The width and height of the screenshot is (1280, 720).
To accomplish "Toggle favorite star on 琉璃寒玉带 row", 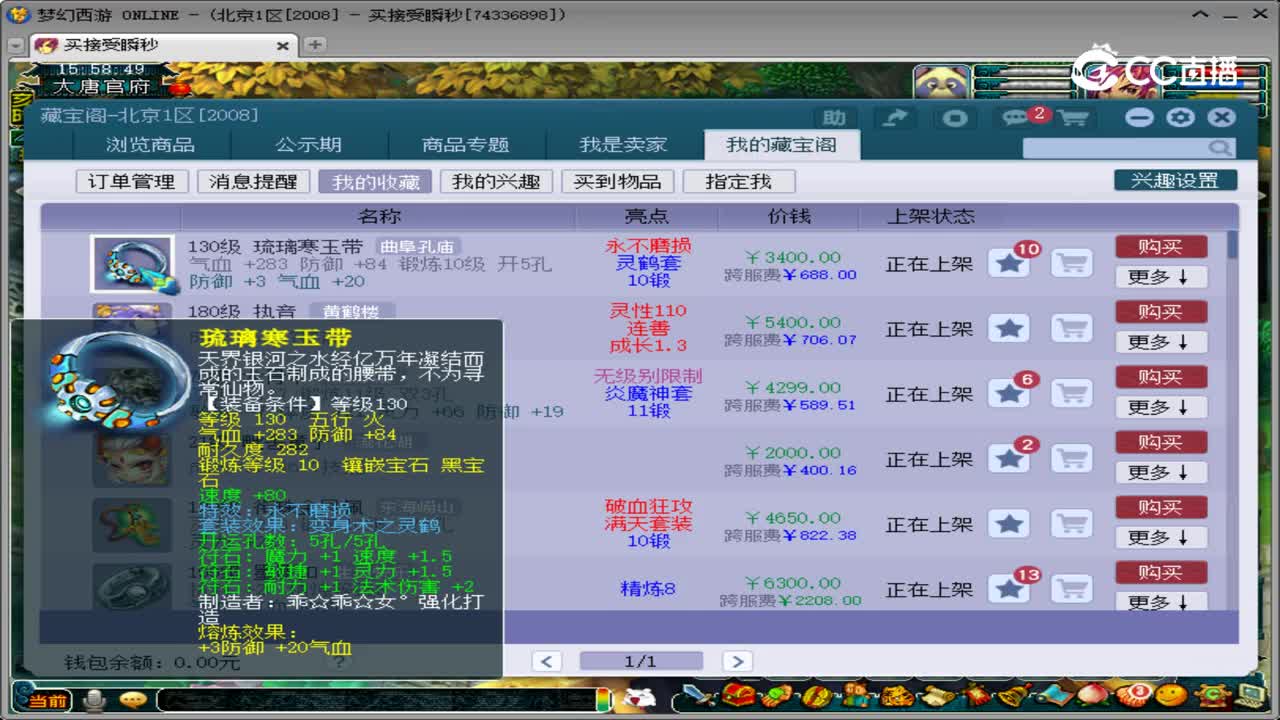I will tap(1010, 264).
